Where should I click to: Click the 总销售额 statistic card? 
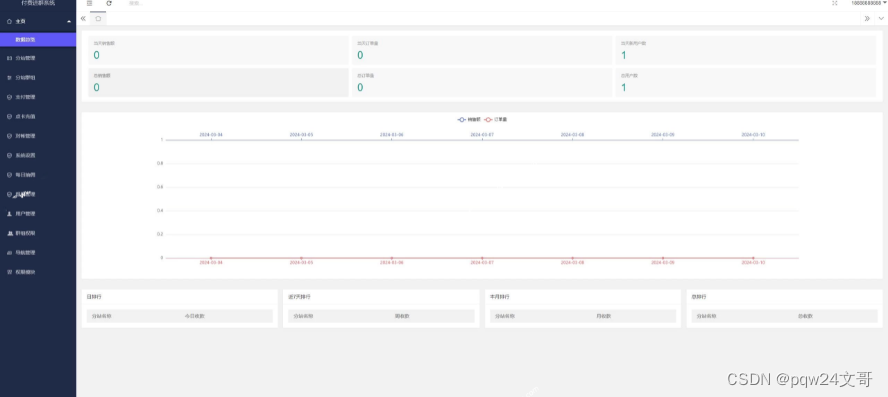point(218,83)
